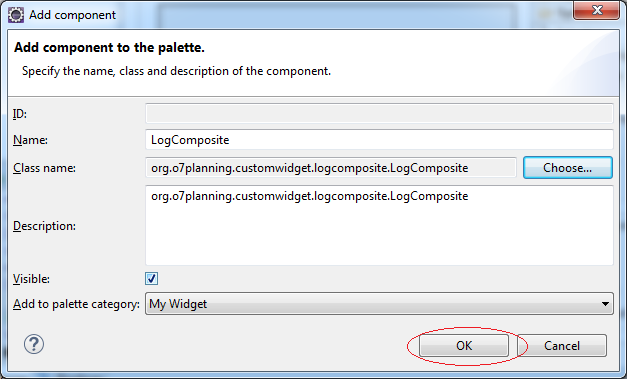Confirm with the OK button
This screenshot has height=379, width=627.
(x=464, y=345)
